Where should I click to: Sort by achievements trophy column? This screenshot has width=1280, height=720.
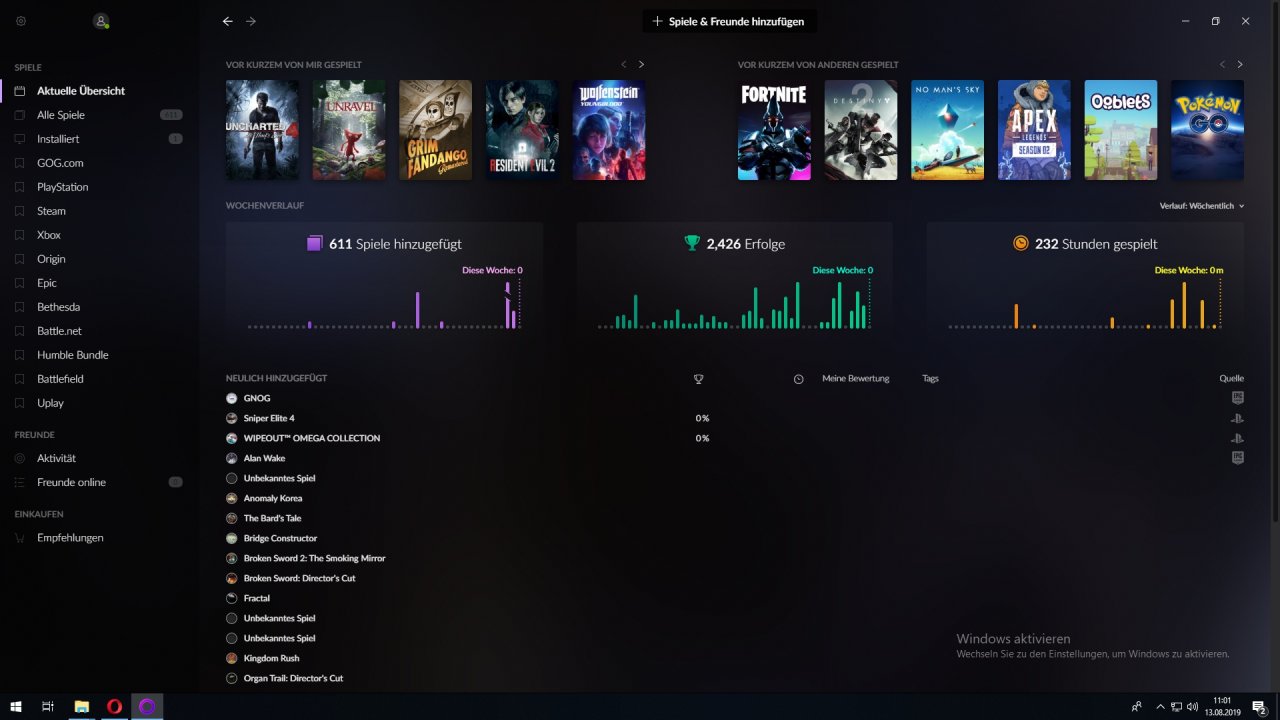coord(699,379)
